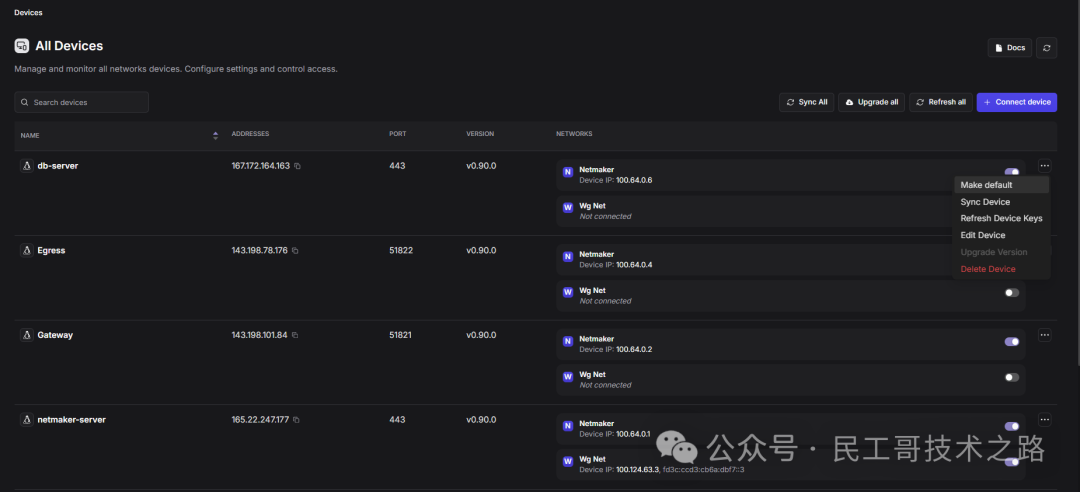Click the Upgrade all button

tap(871, 102)
